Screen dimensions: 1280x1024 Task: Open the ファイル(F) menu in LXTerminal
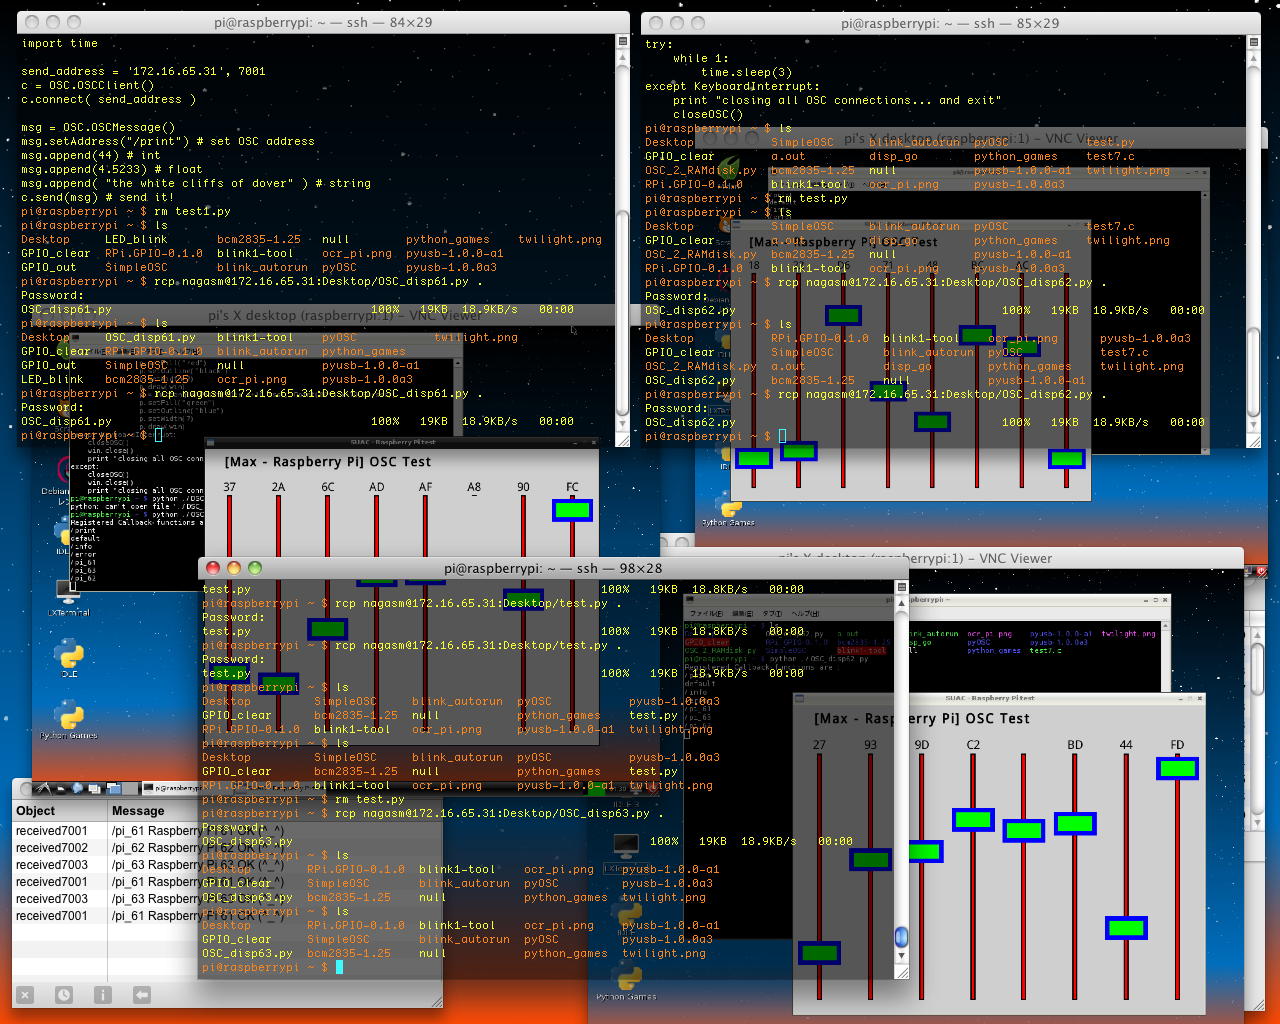706,613
